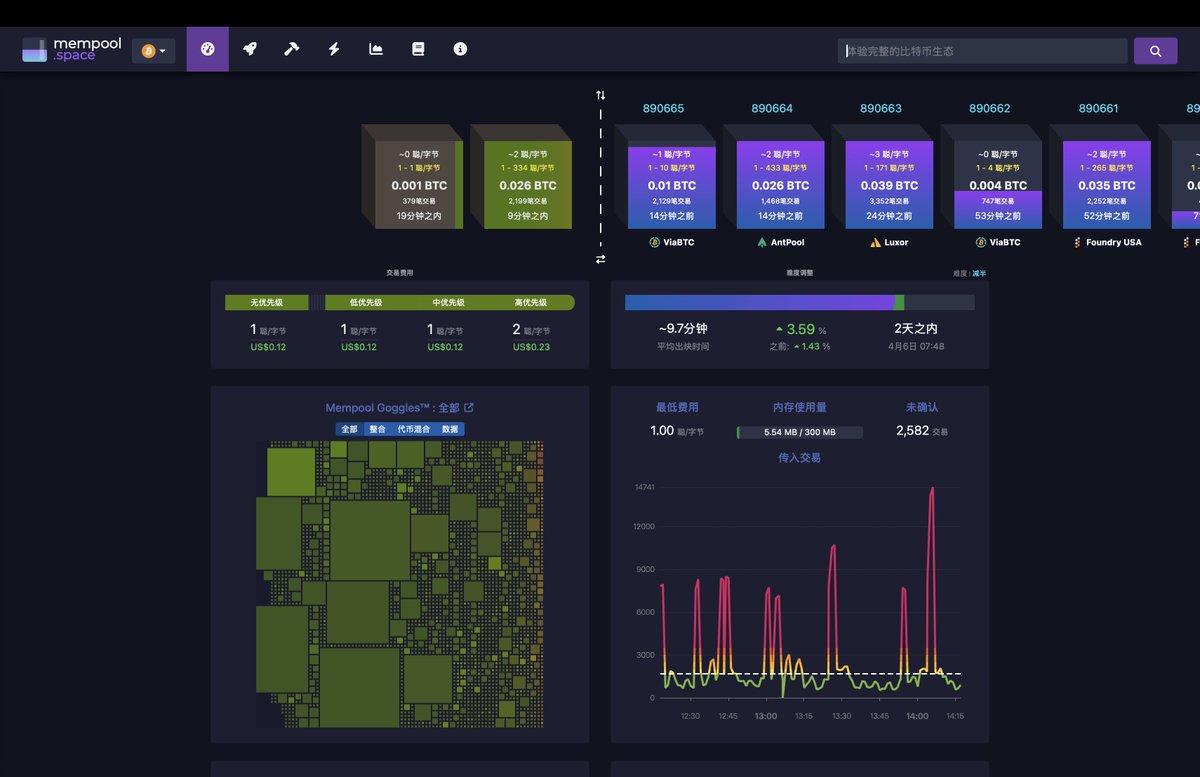Click the Foundry USA pool name
Viewport: 1200px width, 777px height.
point(1114,242)
